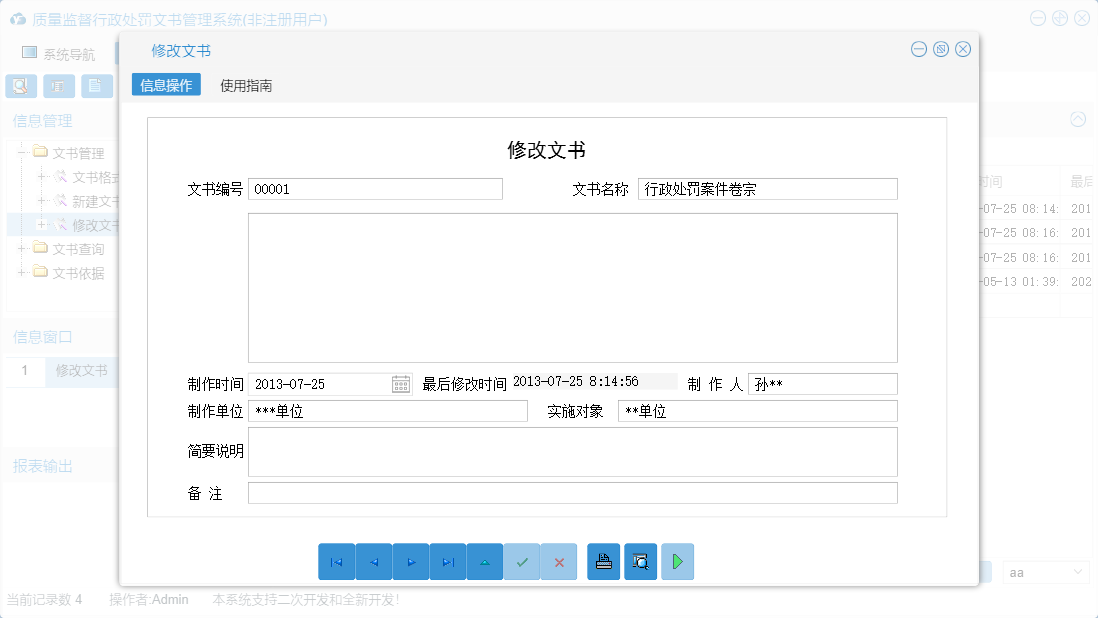Click the green up-arrow post icon
This screenshot has width=1098, height=618.
[x=485, y=561]
